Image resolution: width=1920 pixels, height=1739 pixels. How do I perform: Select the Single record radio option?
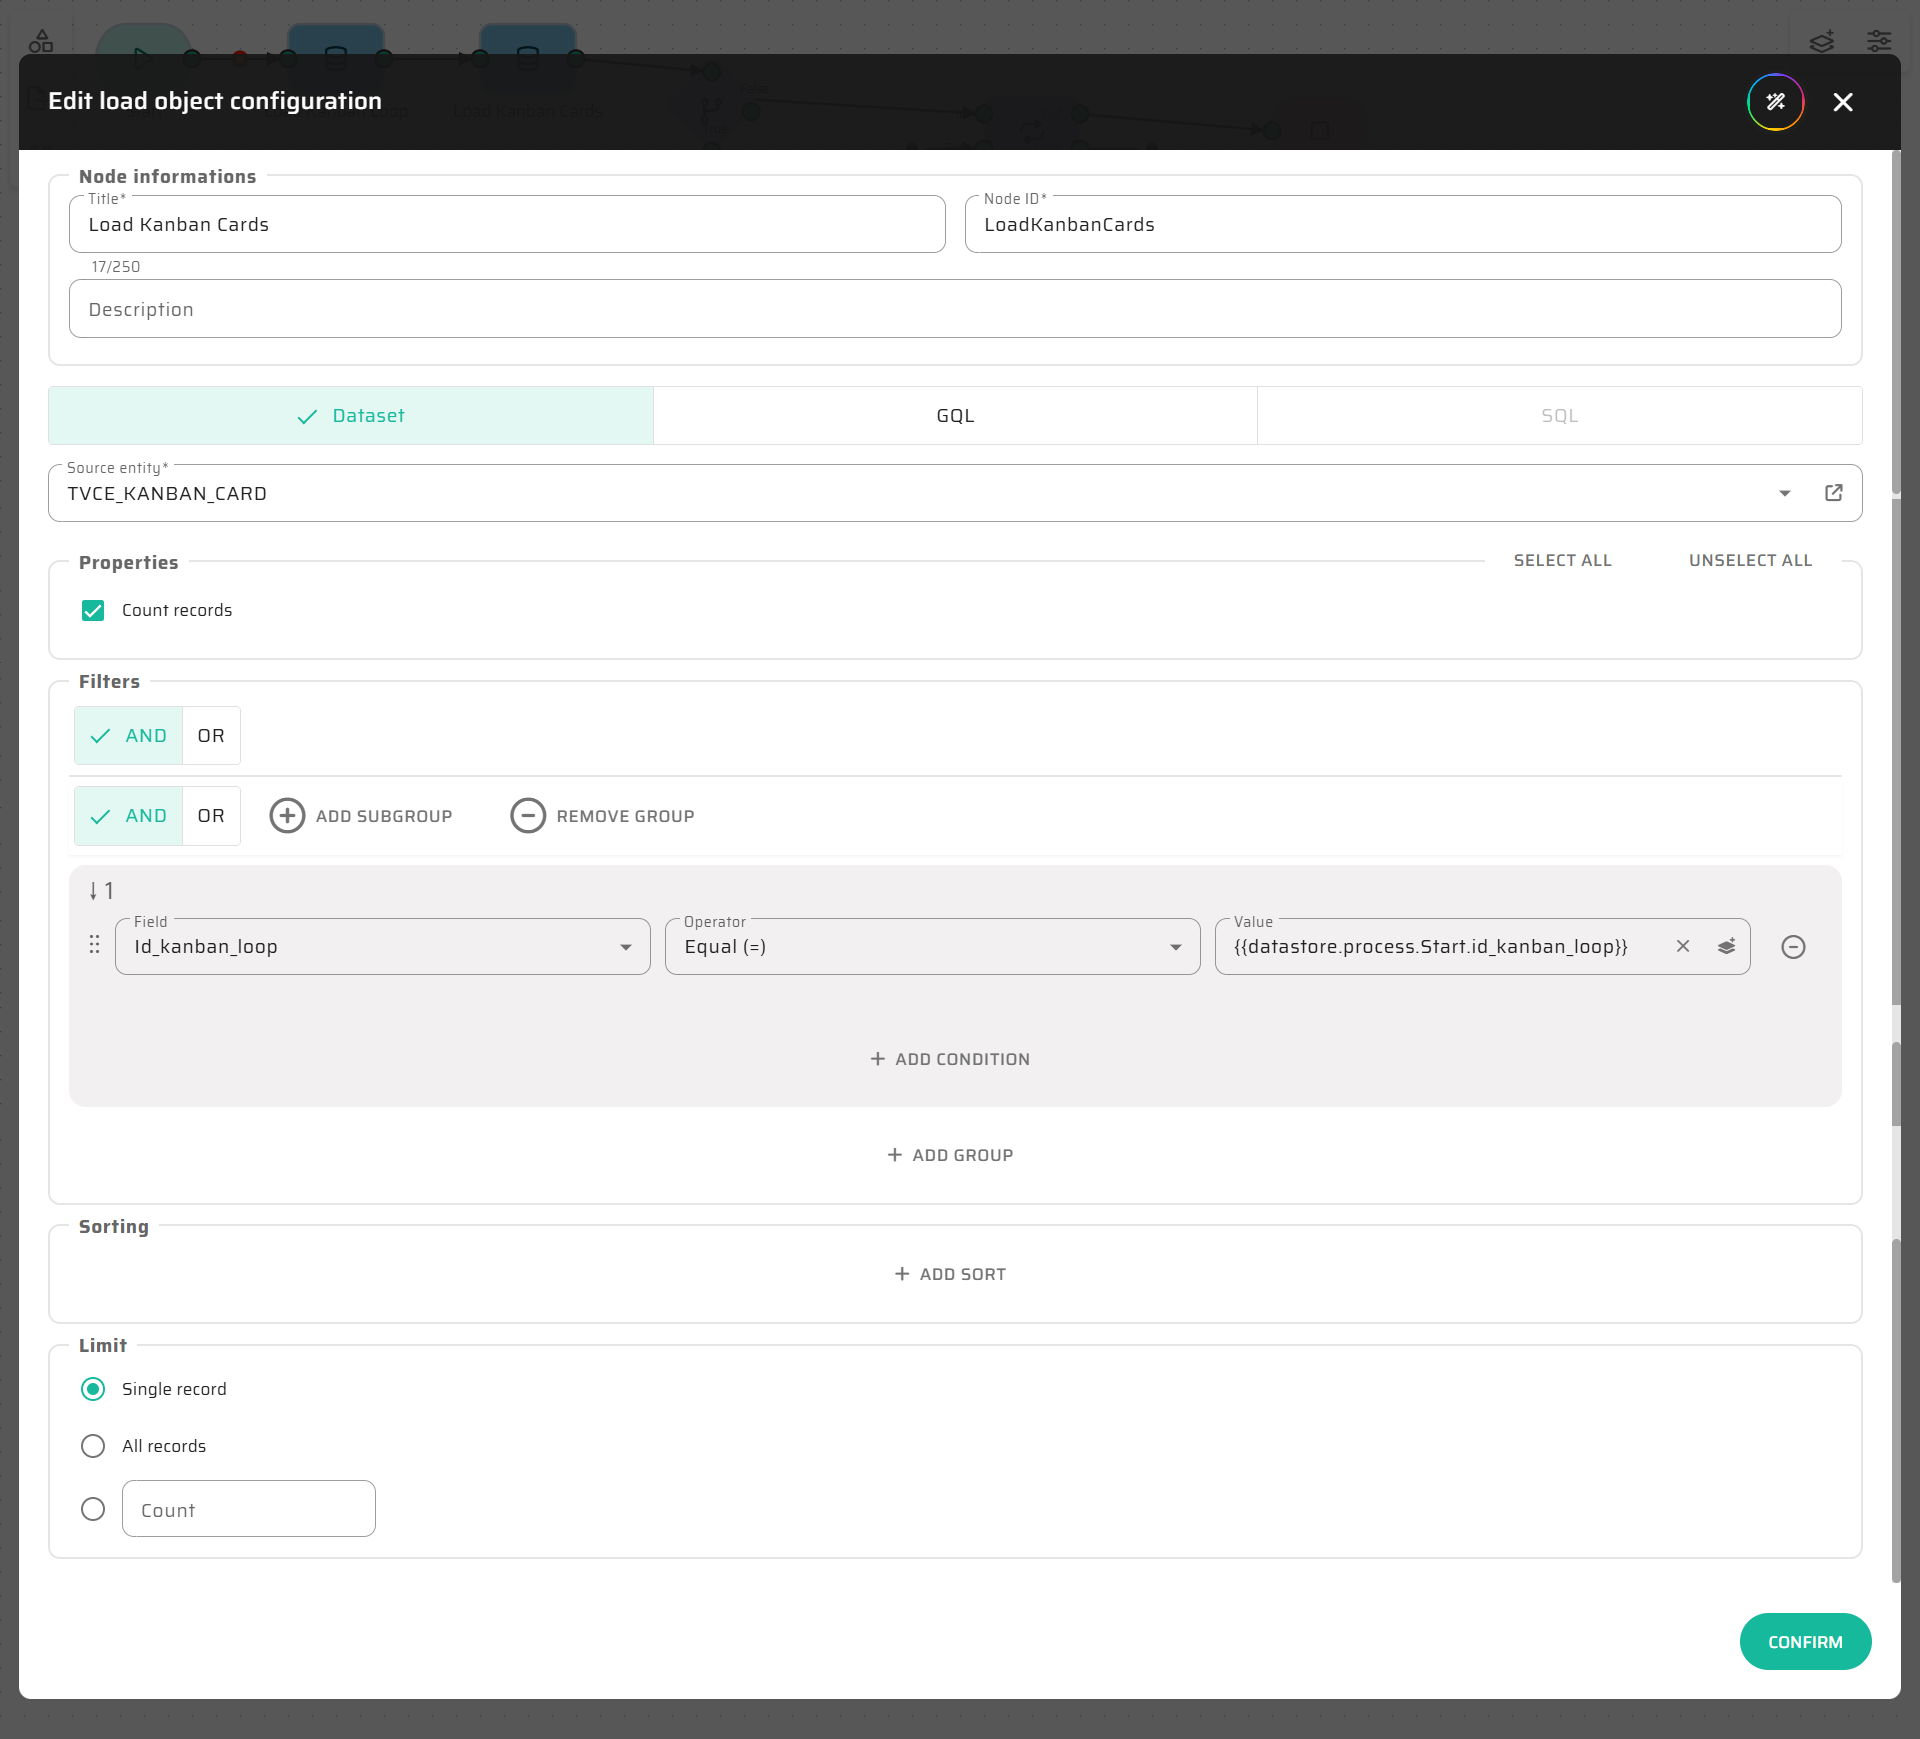click(x=93, y=1389)
